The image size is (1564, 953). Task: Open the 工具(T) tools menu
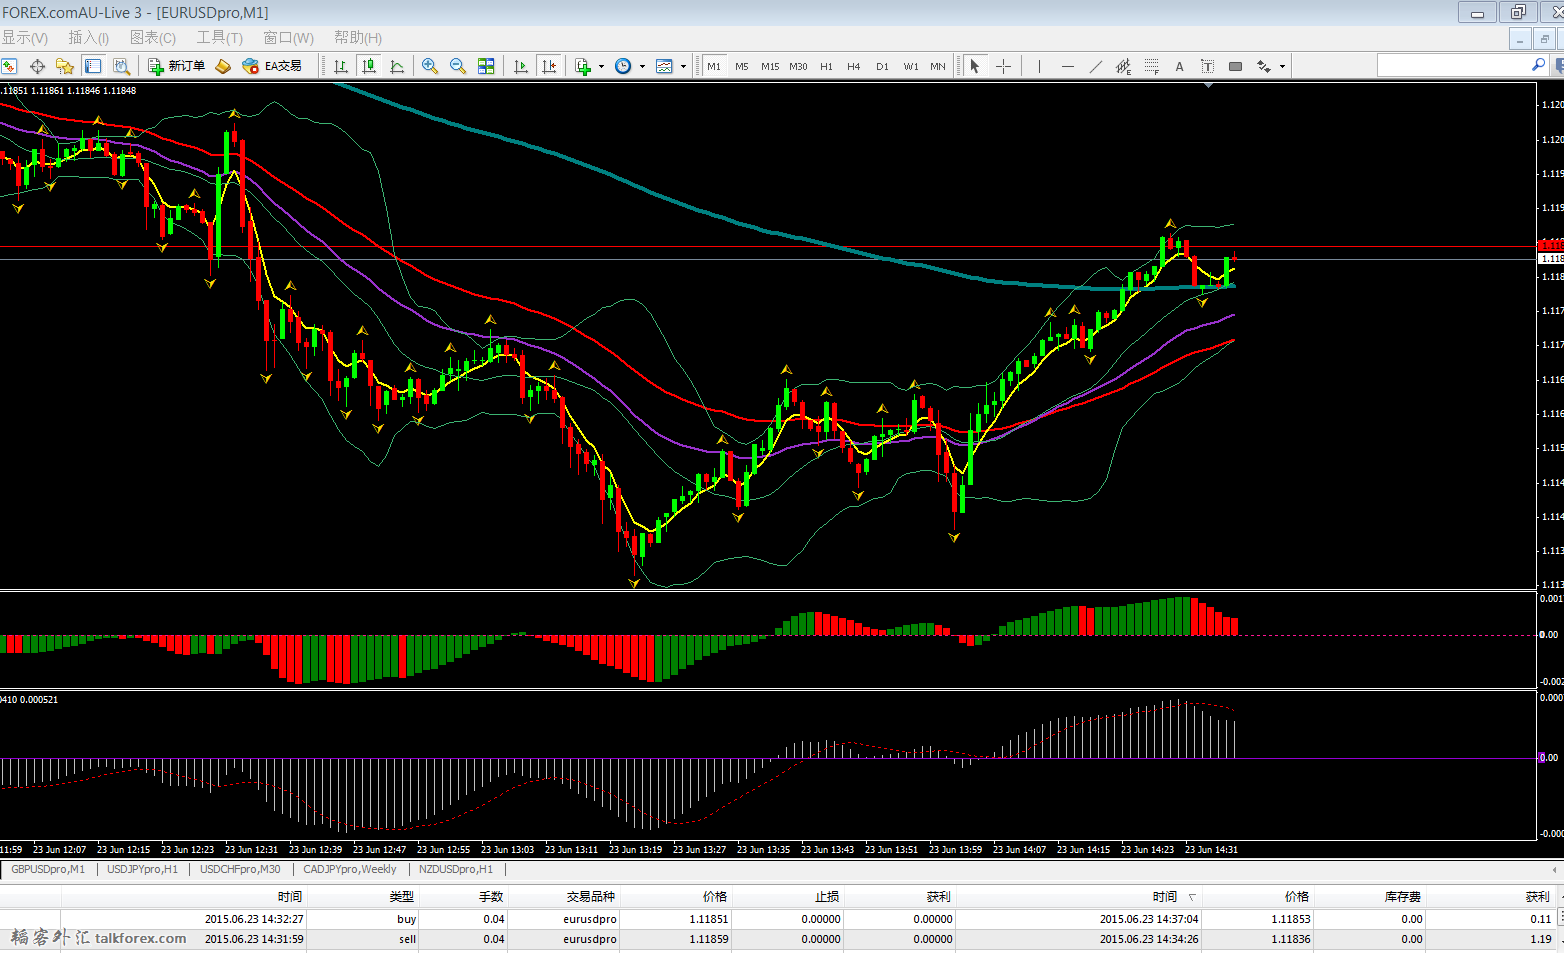point(220,38)
